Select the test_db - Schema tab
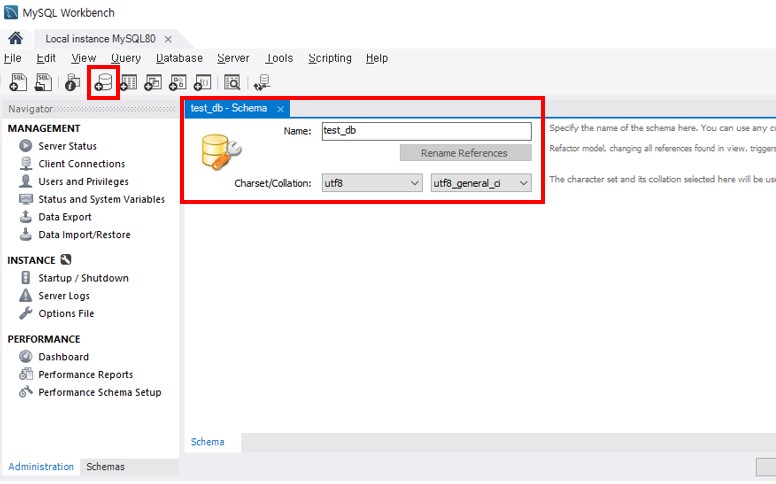 229,108
